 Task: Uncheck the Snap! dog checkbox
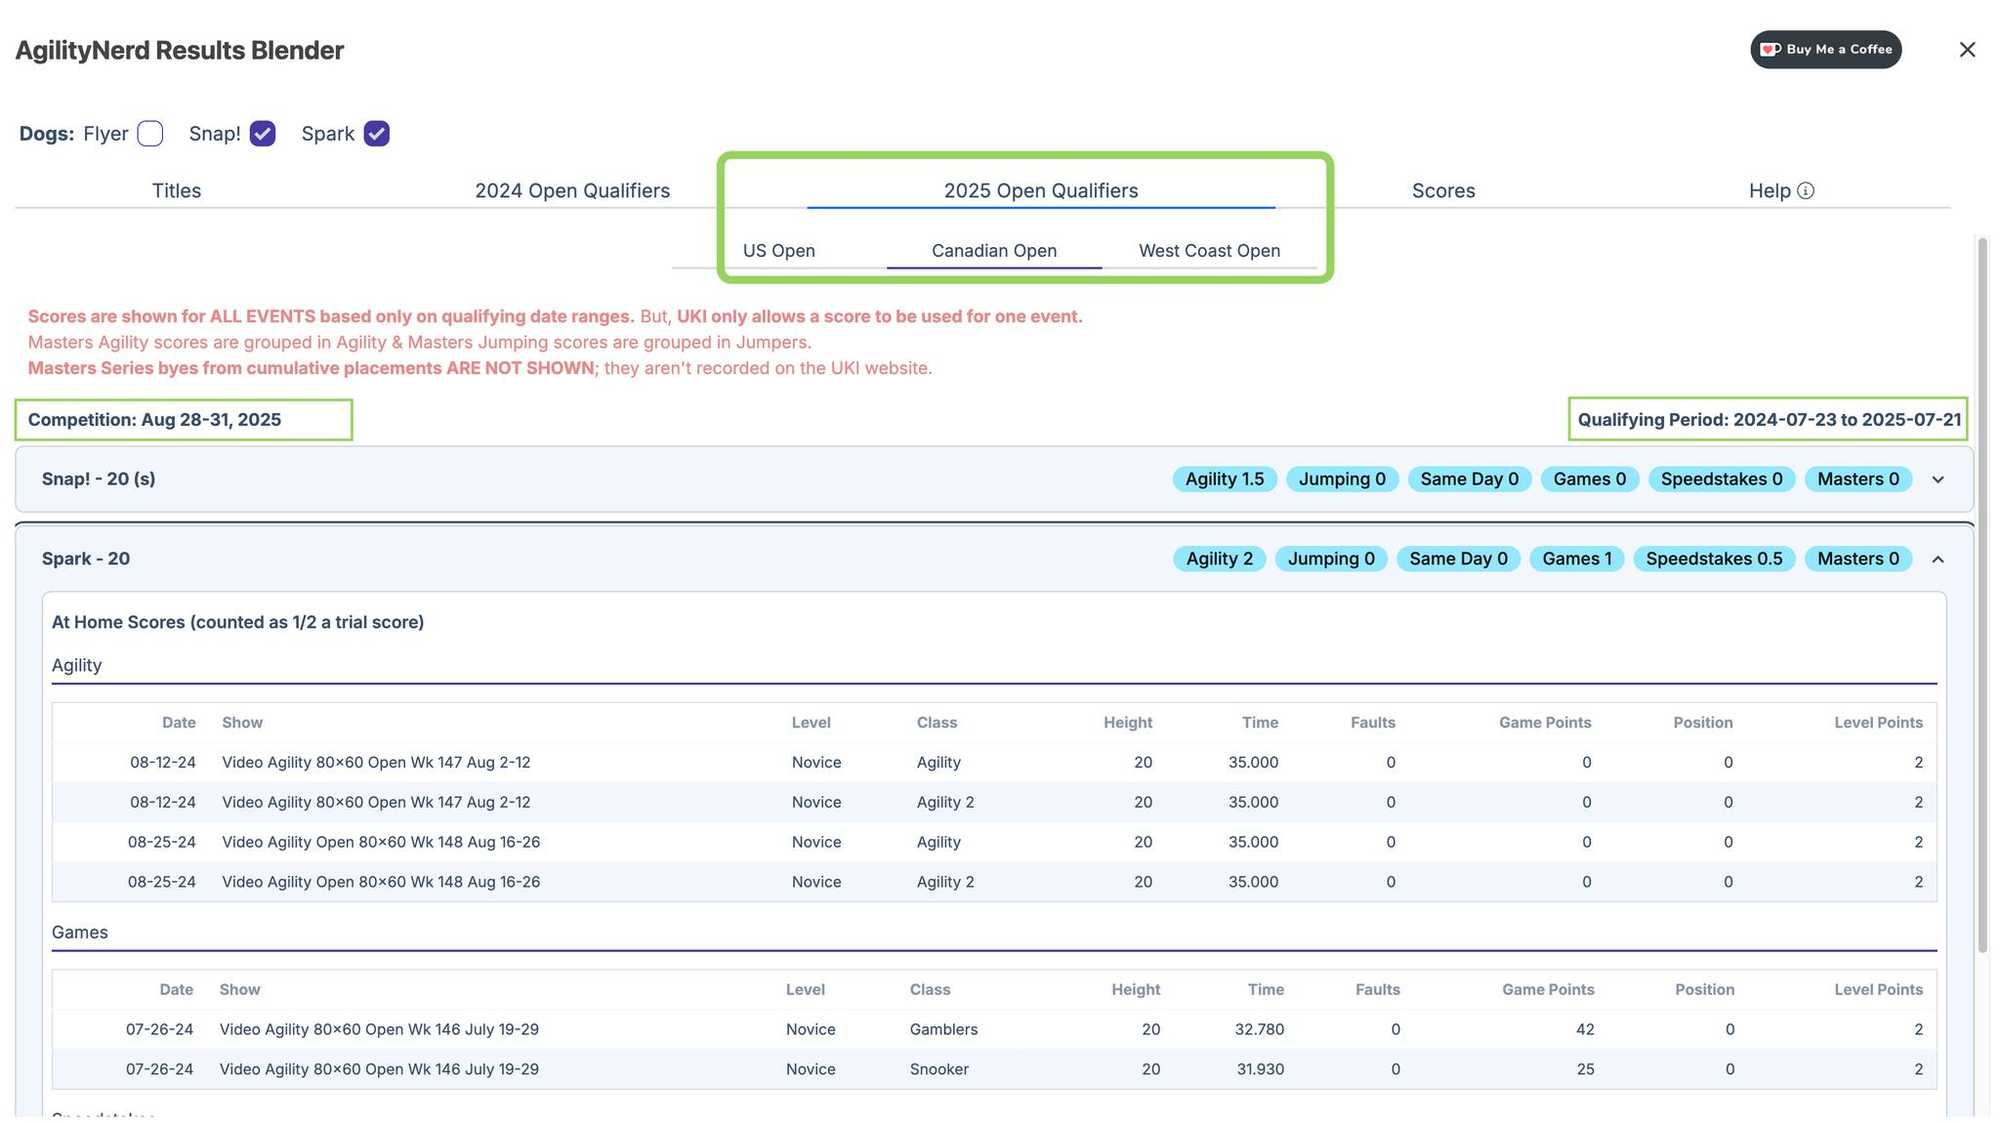(262, 133)
